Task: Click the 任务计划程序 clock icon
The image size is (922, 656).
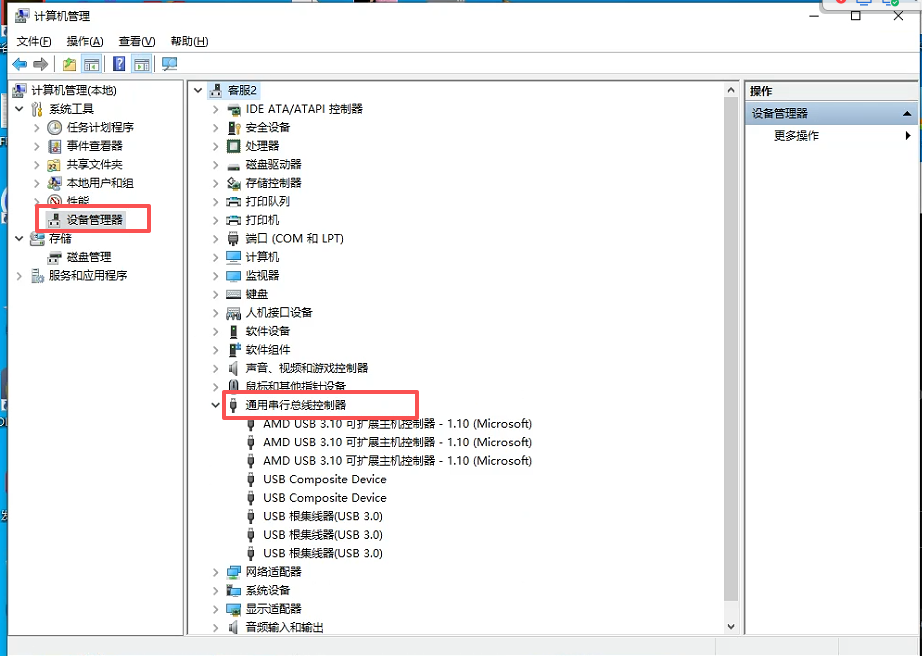Action: [x=54, y=128]
